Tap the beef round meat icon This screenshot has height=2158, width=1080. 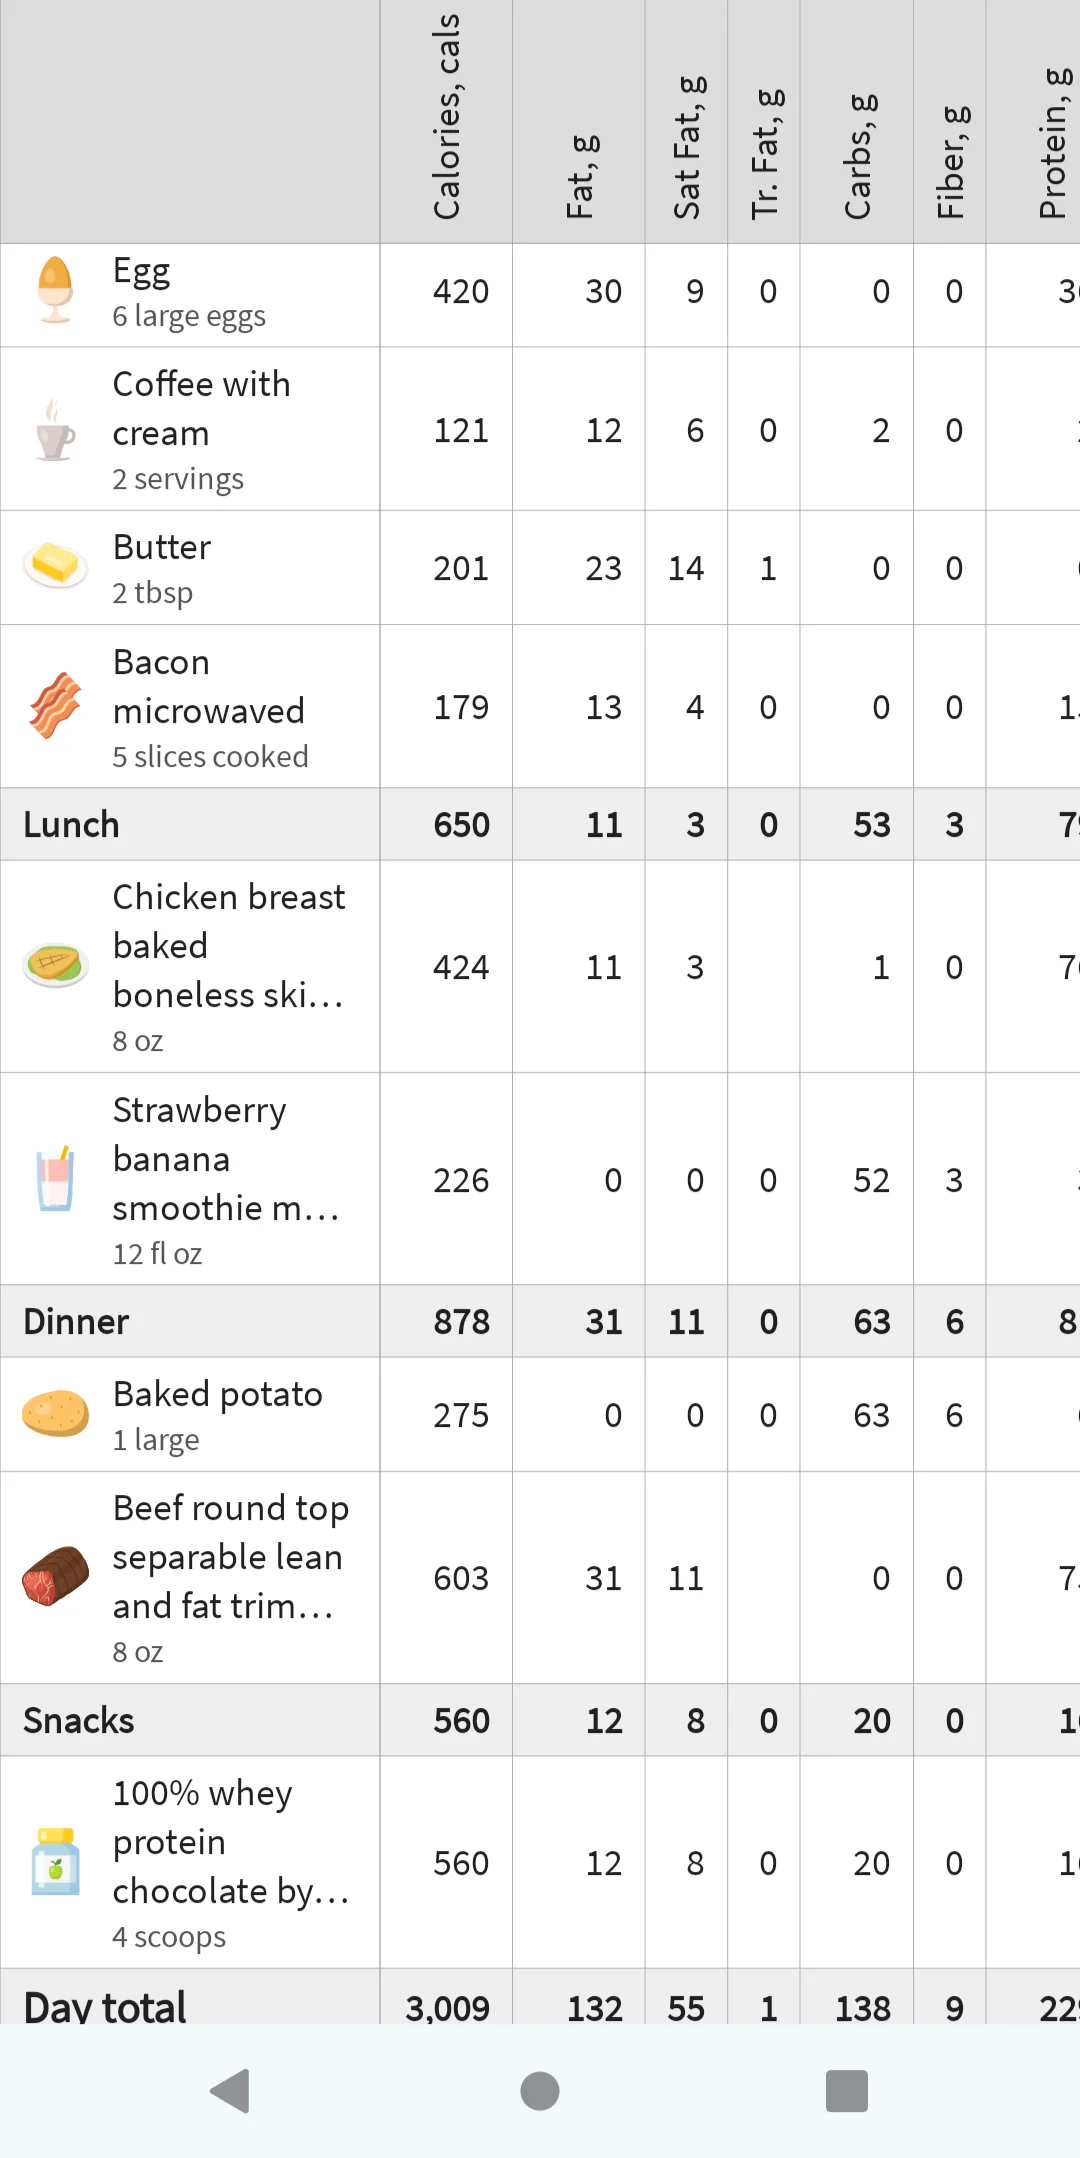(x=55, y=1576)
